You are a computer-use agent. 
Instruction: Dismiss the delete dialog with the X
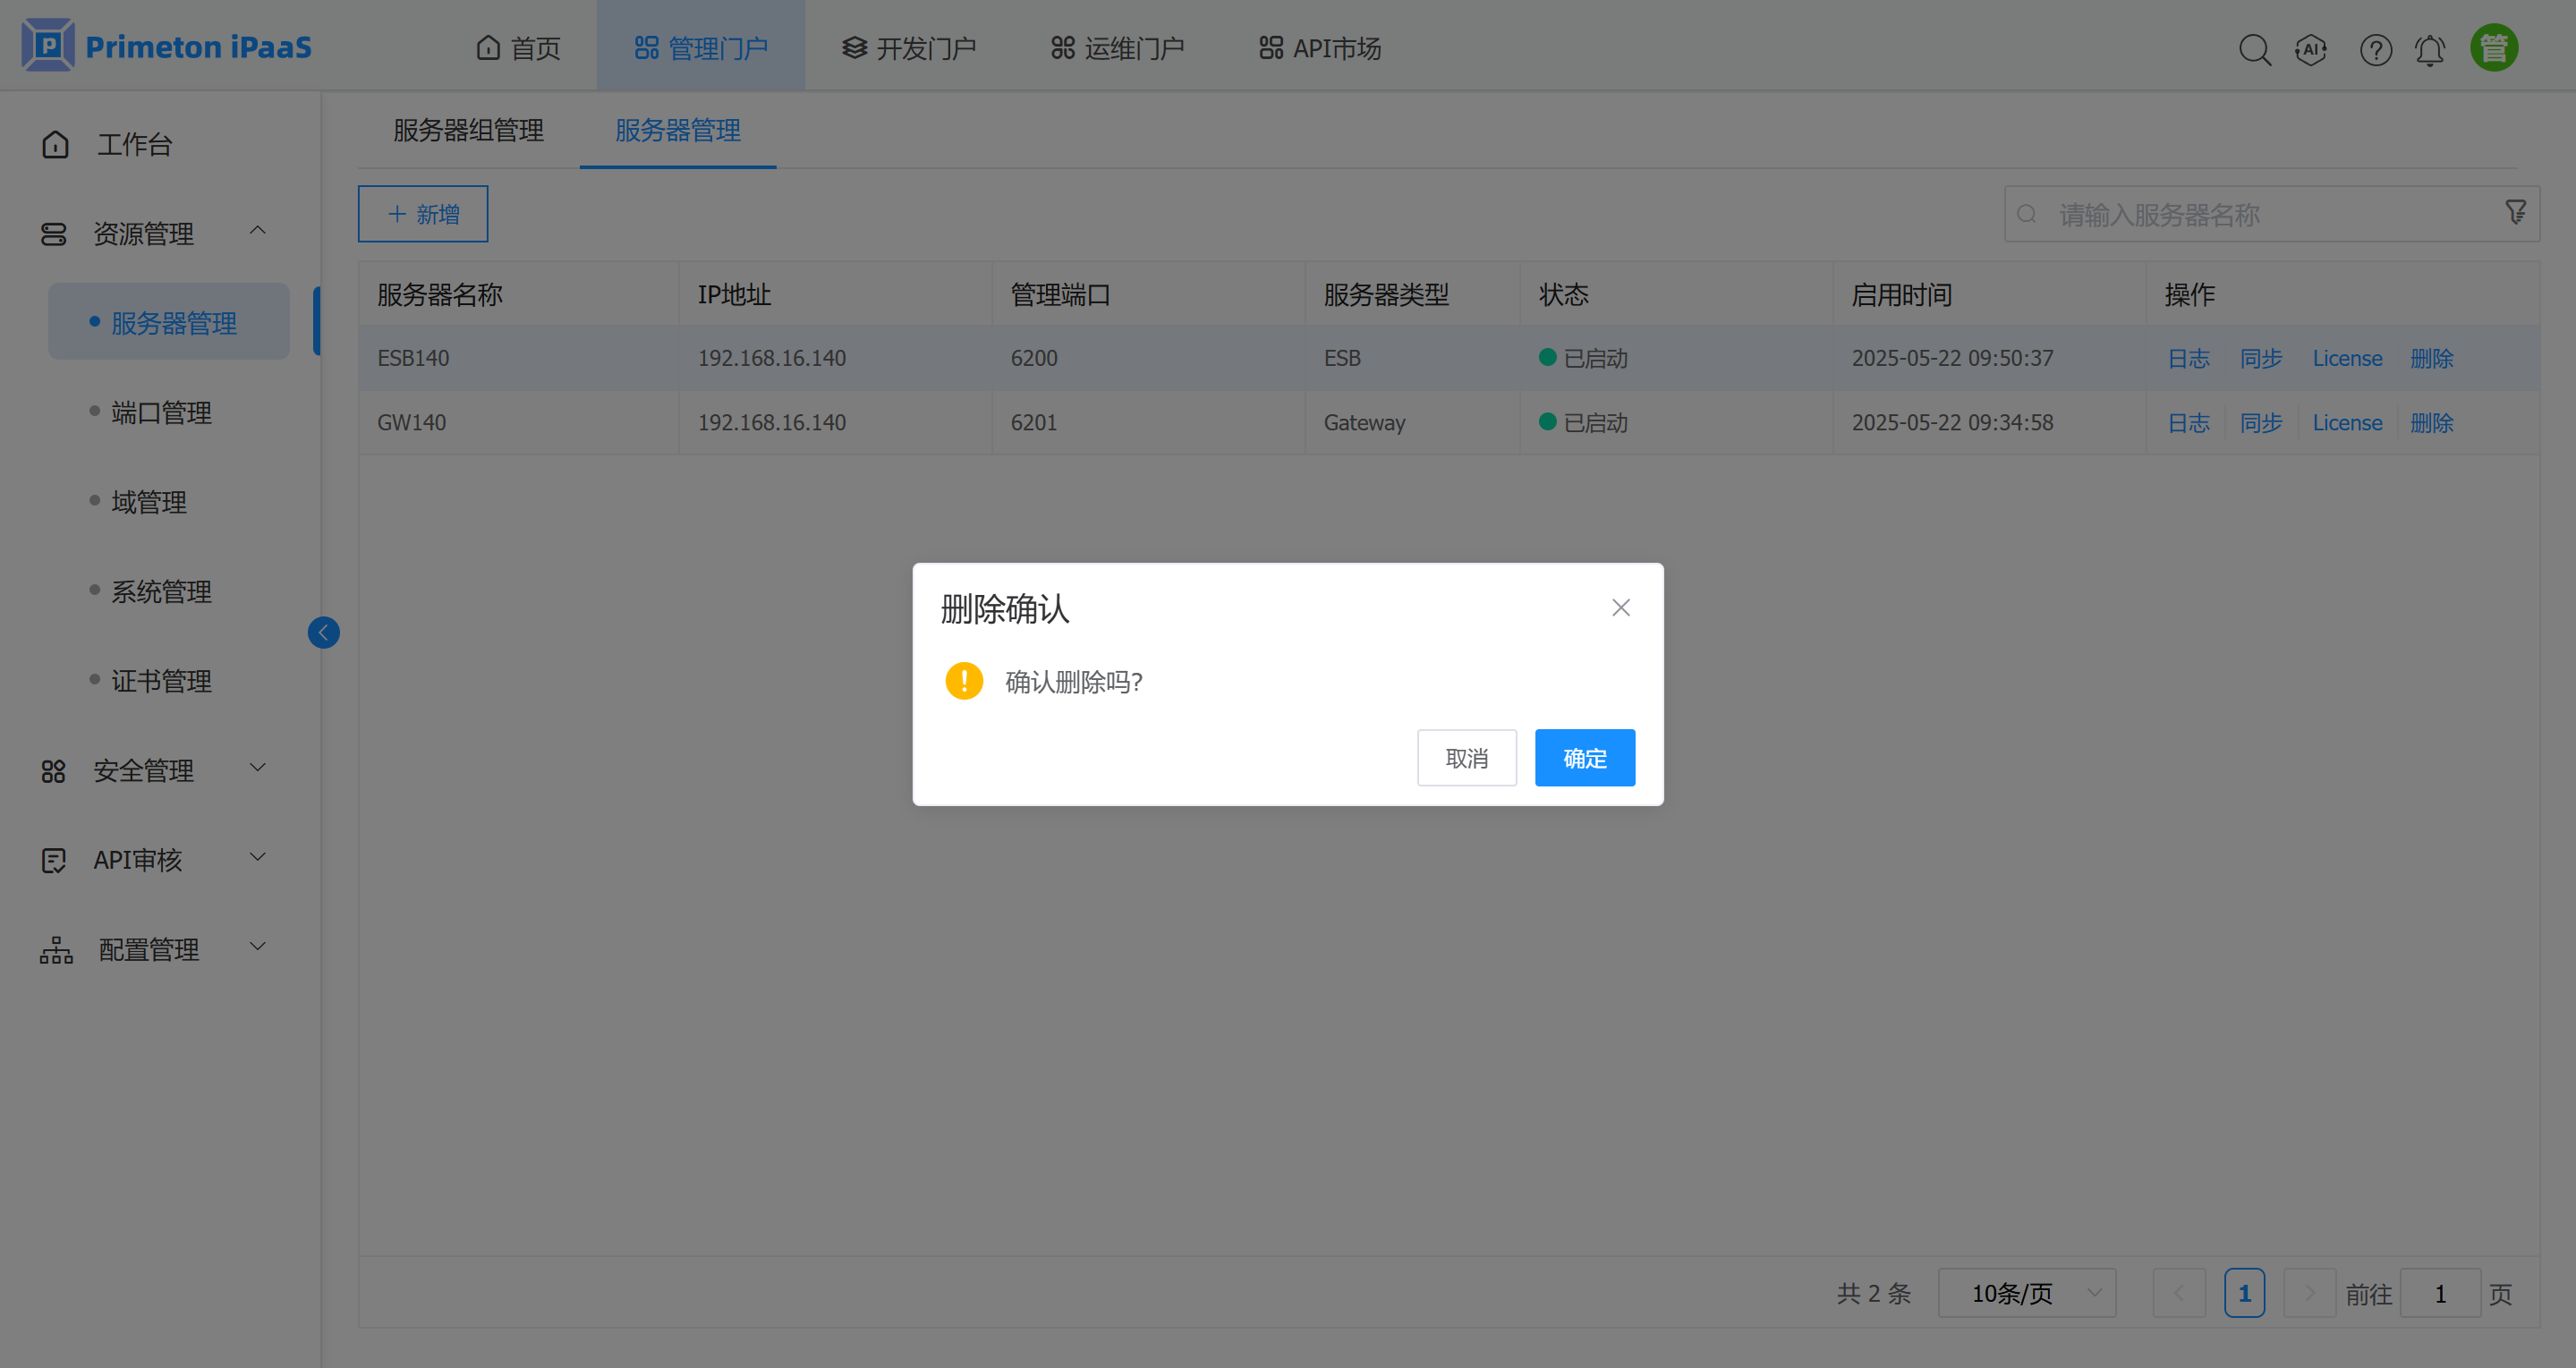pos(1620,607)
